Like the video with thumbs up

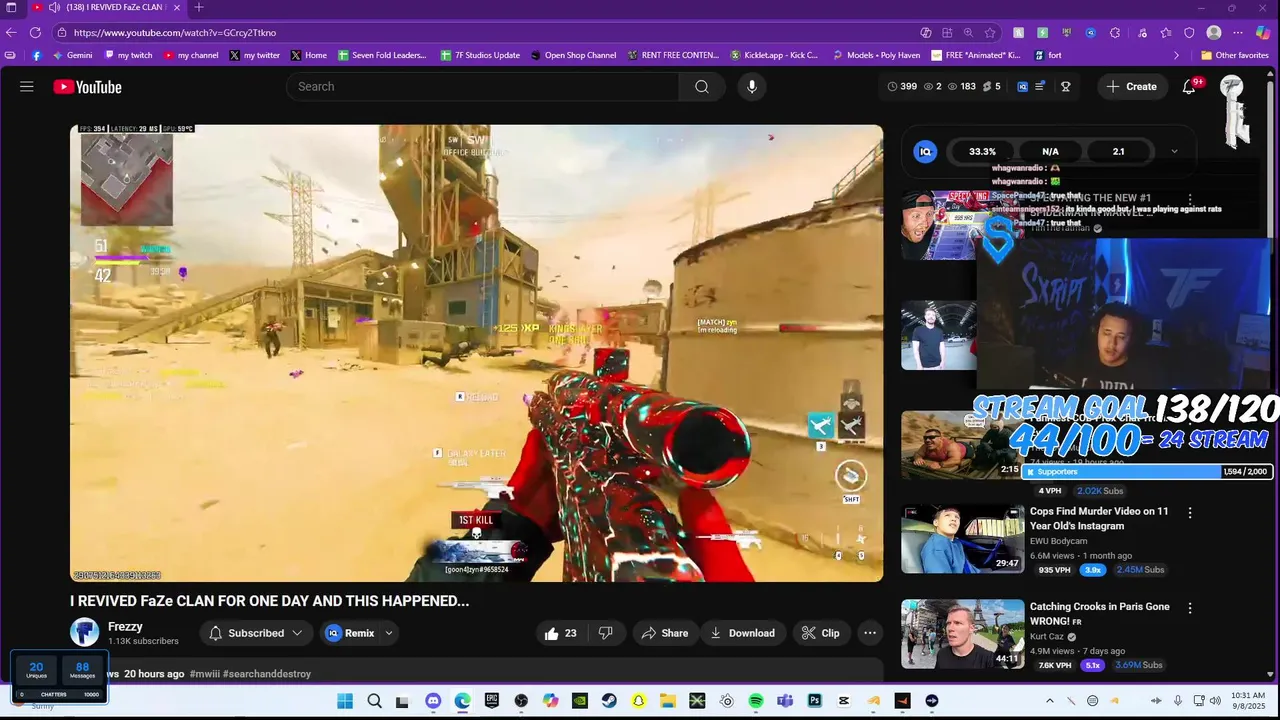pyautogui.click(x=561, y=633)
